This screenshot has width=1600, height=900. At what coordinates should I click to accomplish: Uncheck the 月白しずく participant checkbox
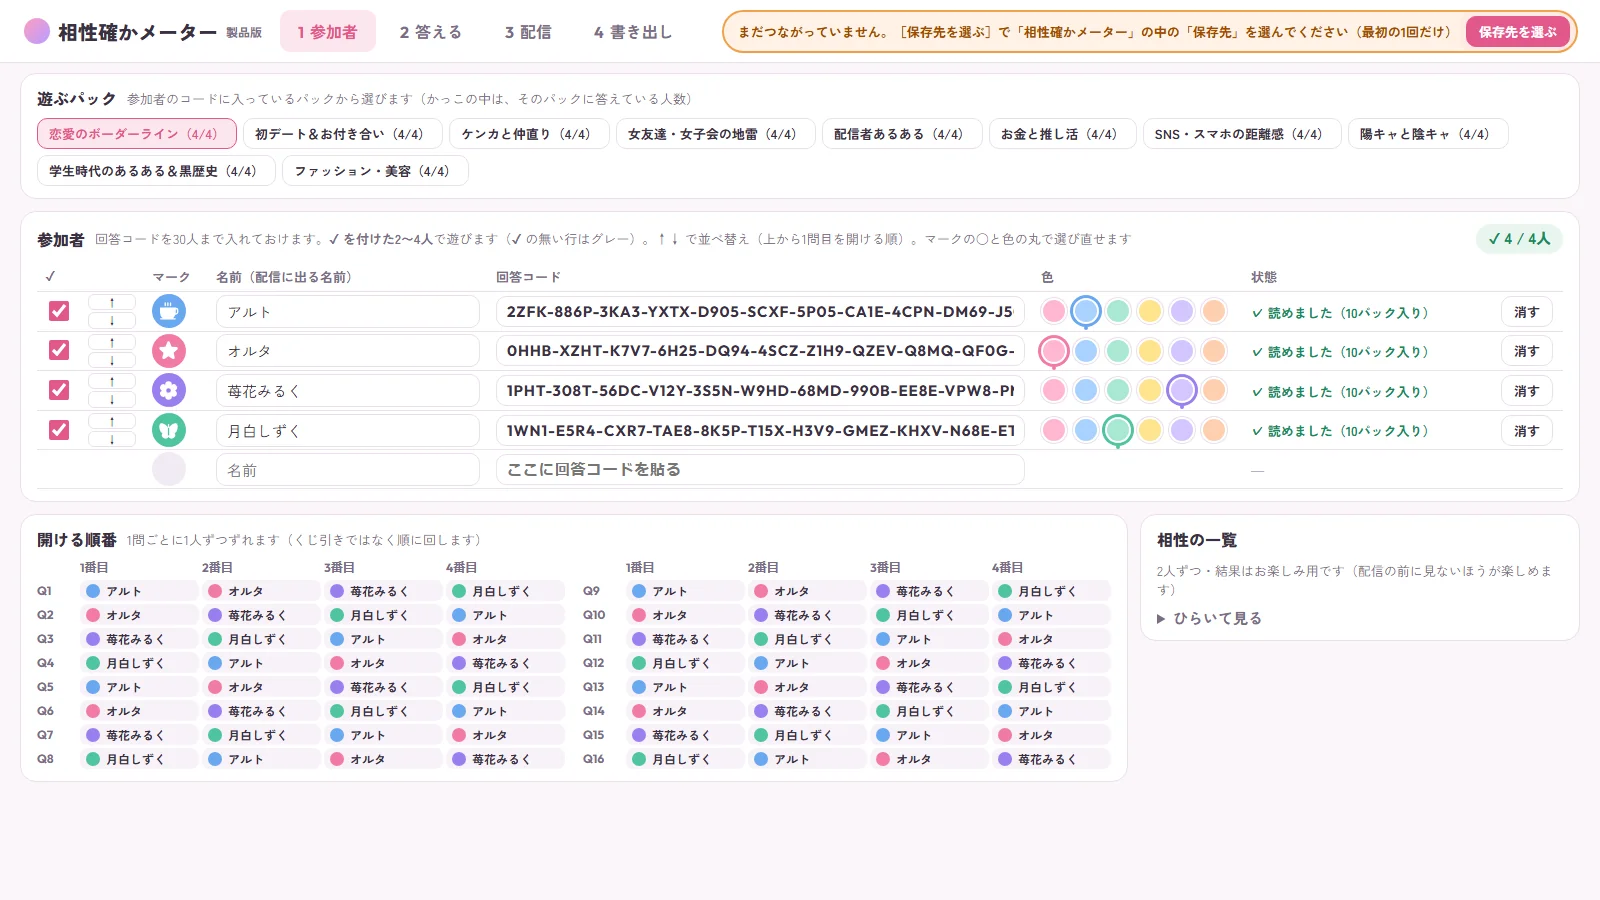59,430
